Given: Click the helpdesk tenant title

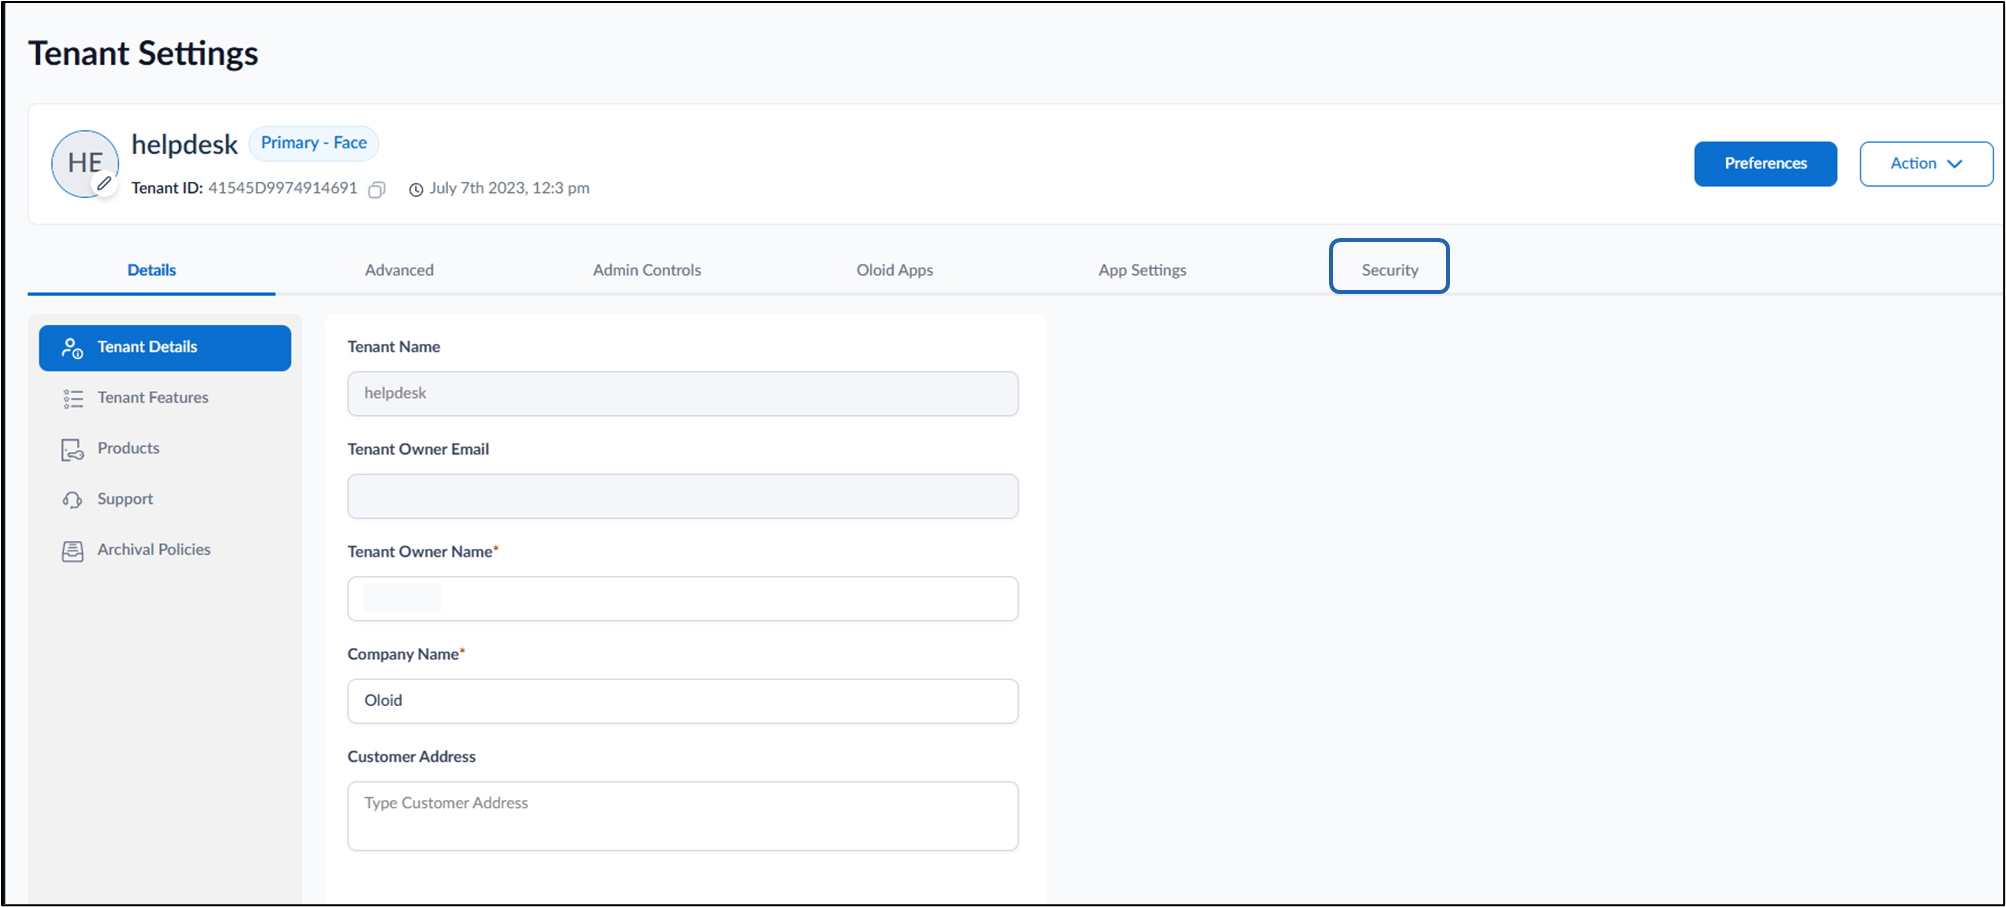Looking at the screenshot, I should [x=185, y=145].
